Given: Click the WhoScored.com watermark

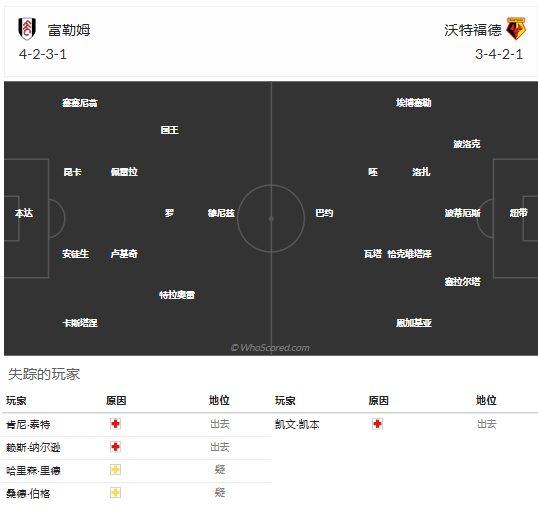Looking at the screenshot, I should (270, 348).
